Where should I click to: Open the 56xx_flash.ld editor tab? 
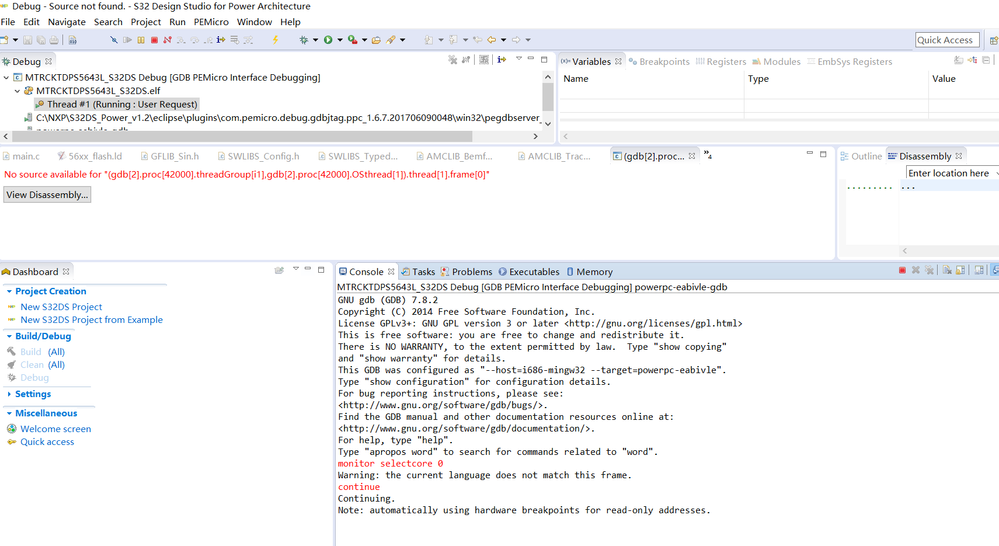(89, 156)
